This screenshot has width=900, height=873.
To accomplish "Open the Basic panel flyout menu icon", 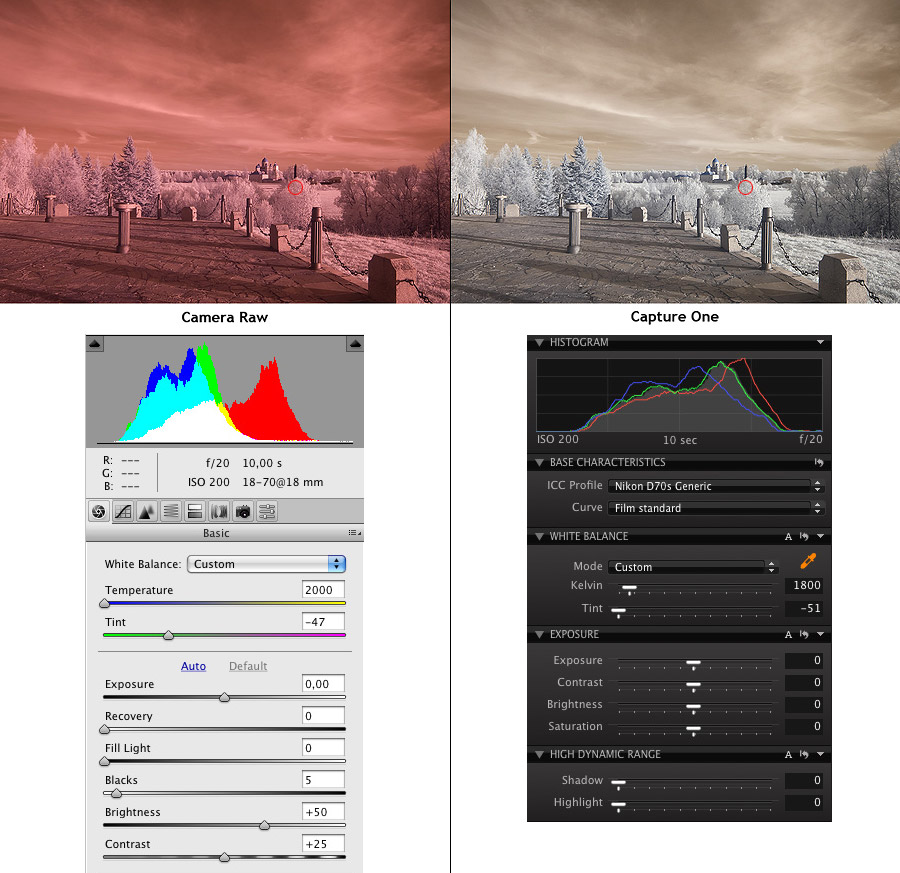I will point(355,533).
